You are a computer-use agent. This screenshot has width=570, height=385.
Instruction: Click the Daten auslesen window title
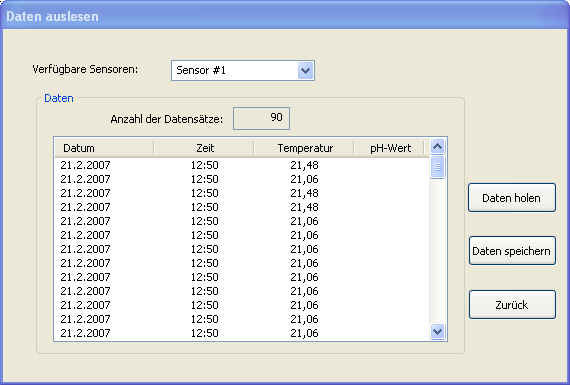[x=52, y=17]
